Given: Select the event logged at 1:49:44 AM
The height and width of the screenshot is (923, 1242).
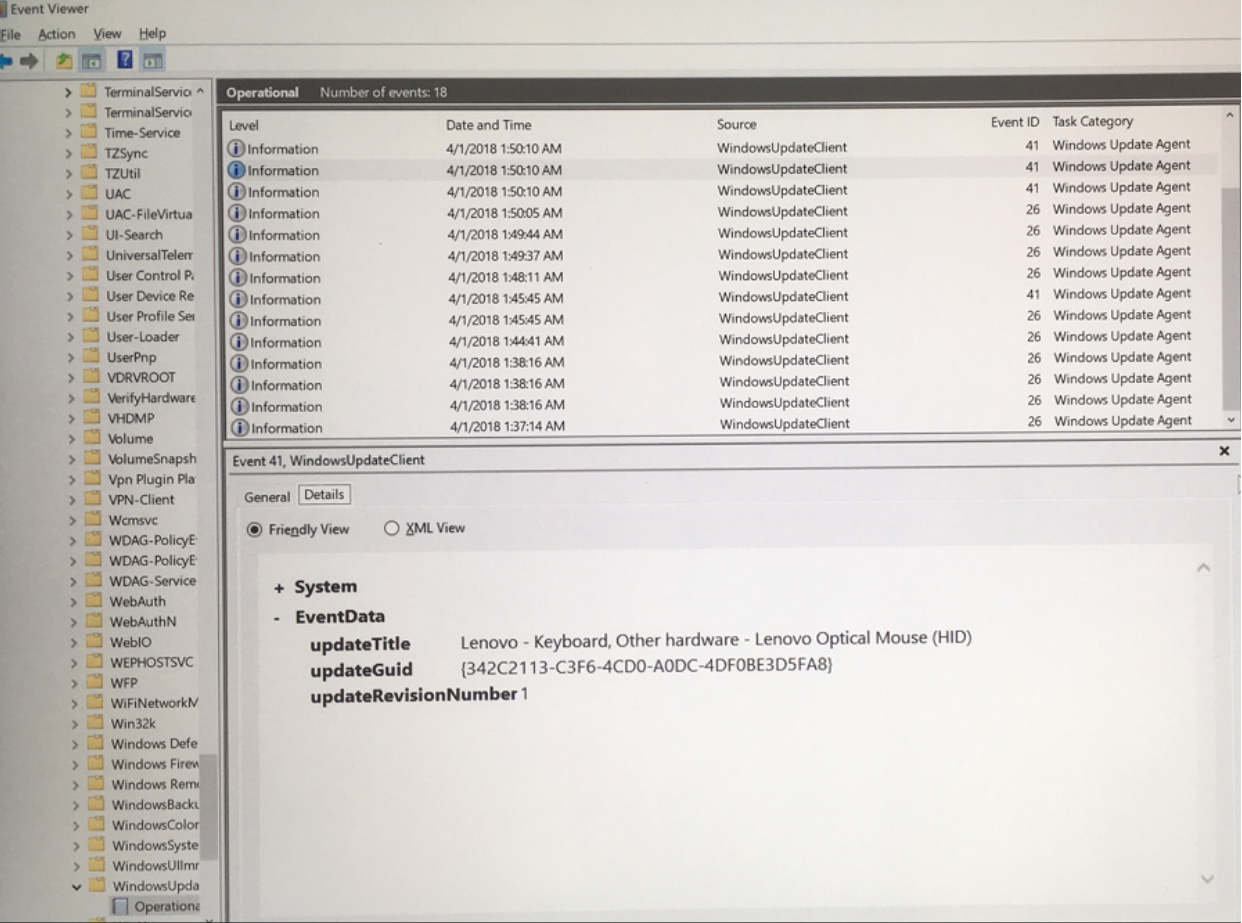Looking at the screenshot, I should 723,233.
